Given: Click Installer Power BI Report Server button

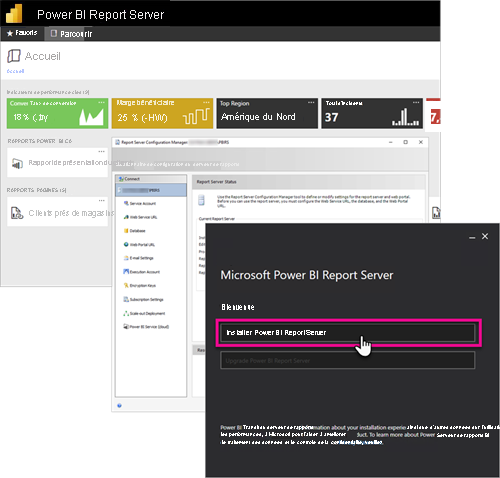Looking at the screenshot, I should (x=348, y=333).
